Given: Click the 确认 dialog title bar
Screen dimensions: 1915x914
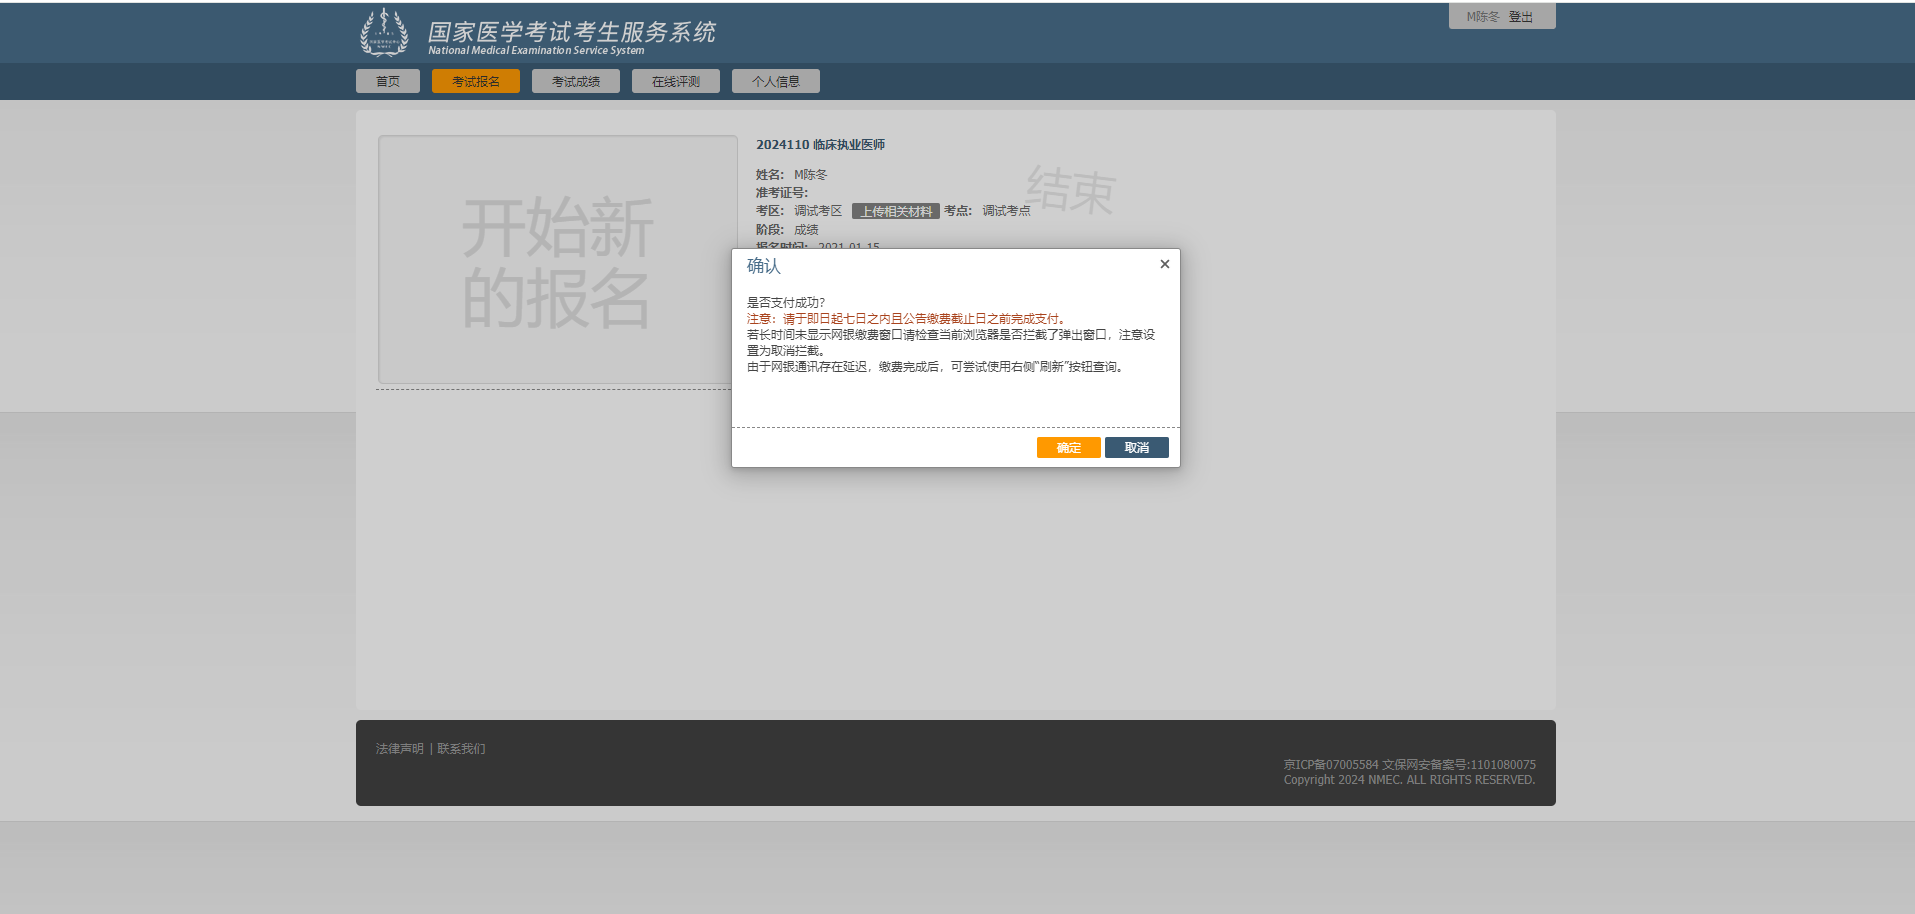Looking at the screenshot, I should [940, 266].
